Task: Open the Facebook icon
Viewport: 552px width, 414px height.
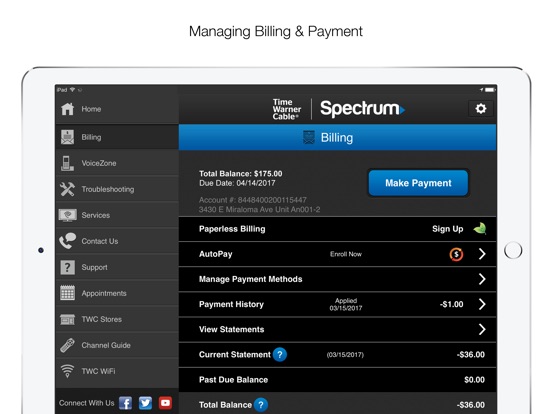Action: pyautogui.click(x=125, y=403)
